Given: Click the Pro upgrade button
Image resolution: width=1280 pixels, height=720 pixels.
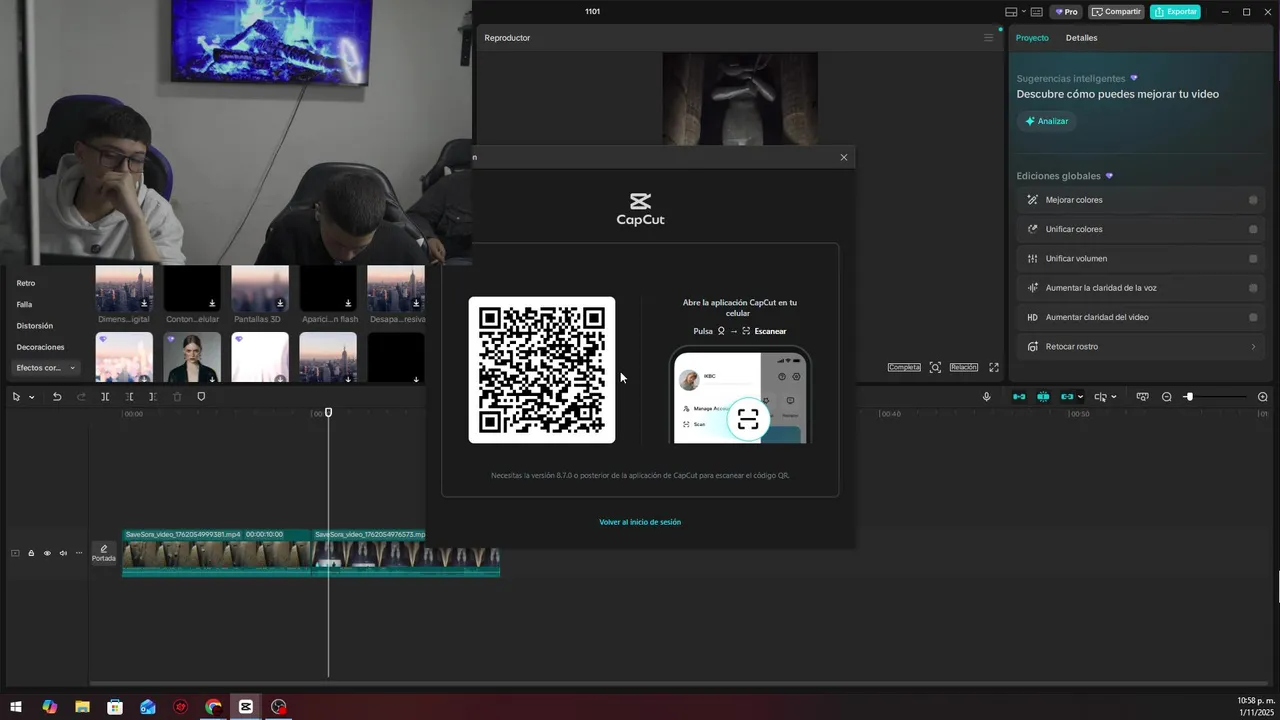Looking at the screenshot, I should tap(1066, 12).
